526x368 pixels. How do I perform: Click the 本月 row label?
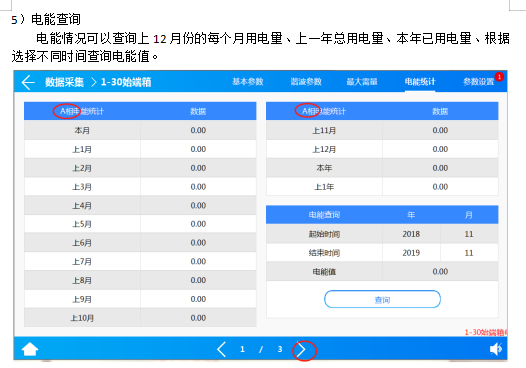pos(82,130)
